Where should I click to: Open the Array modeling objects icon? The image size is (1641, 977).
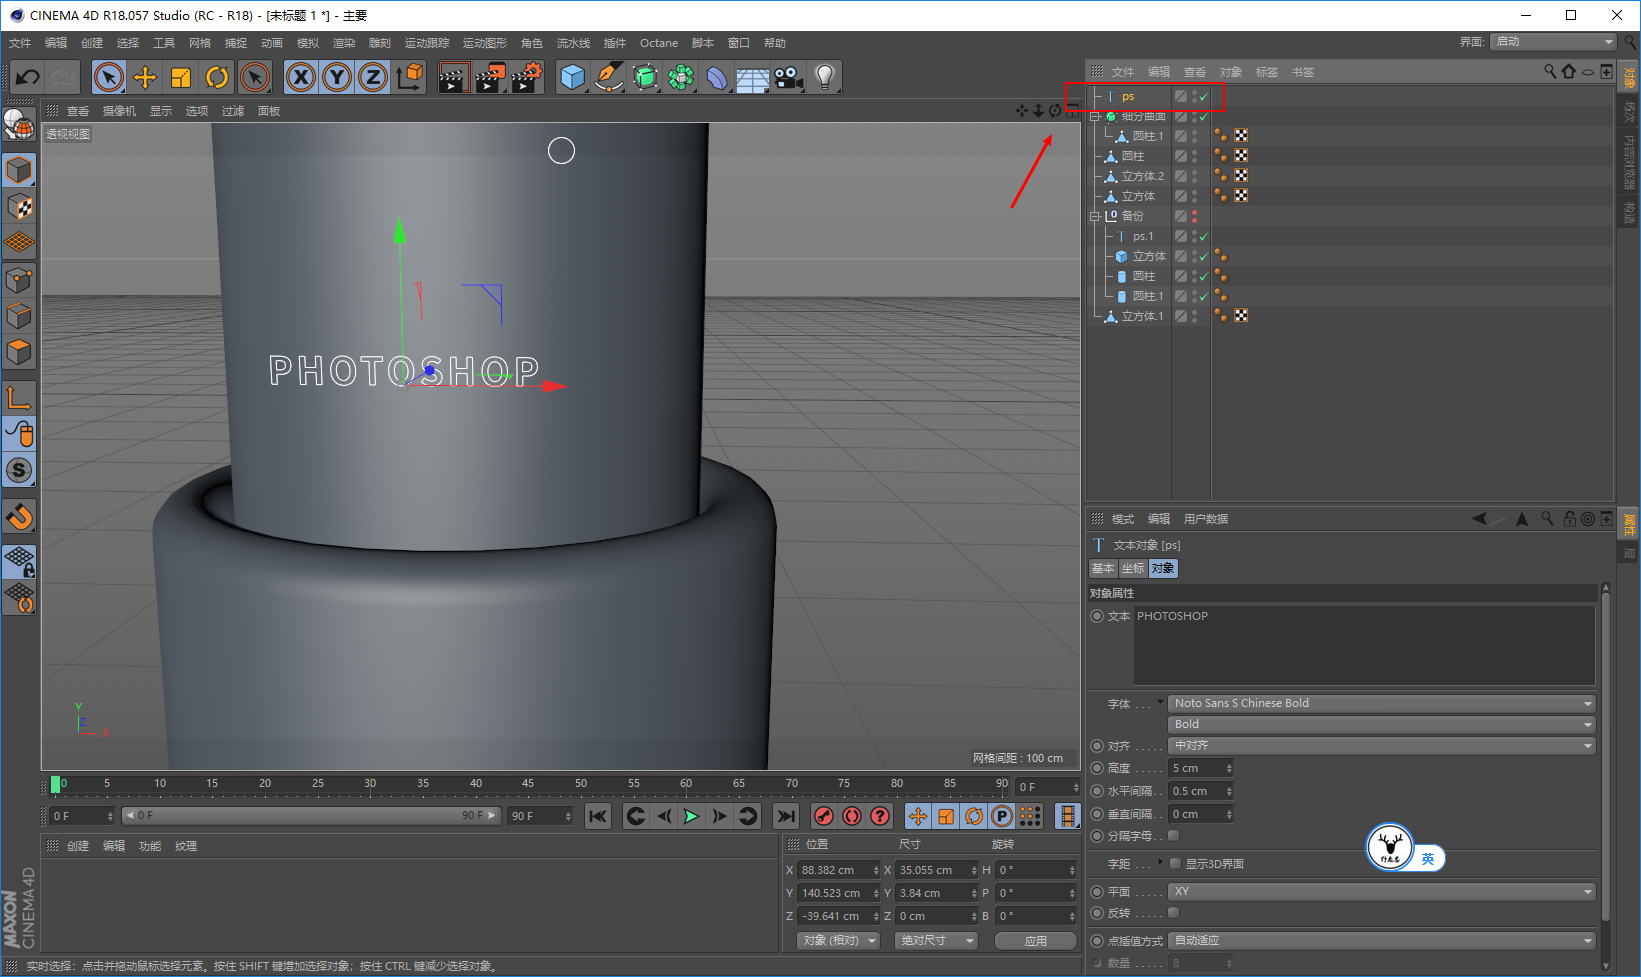pyautogui.click(x=681, y=77)
